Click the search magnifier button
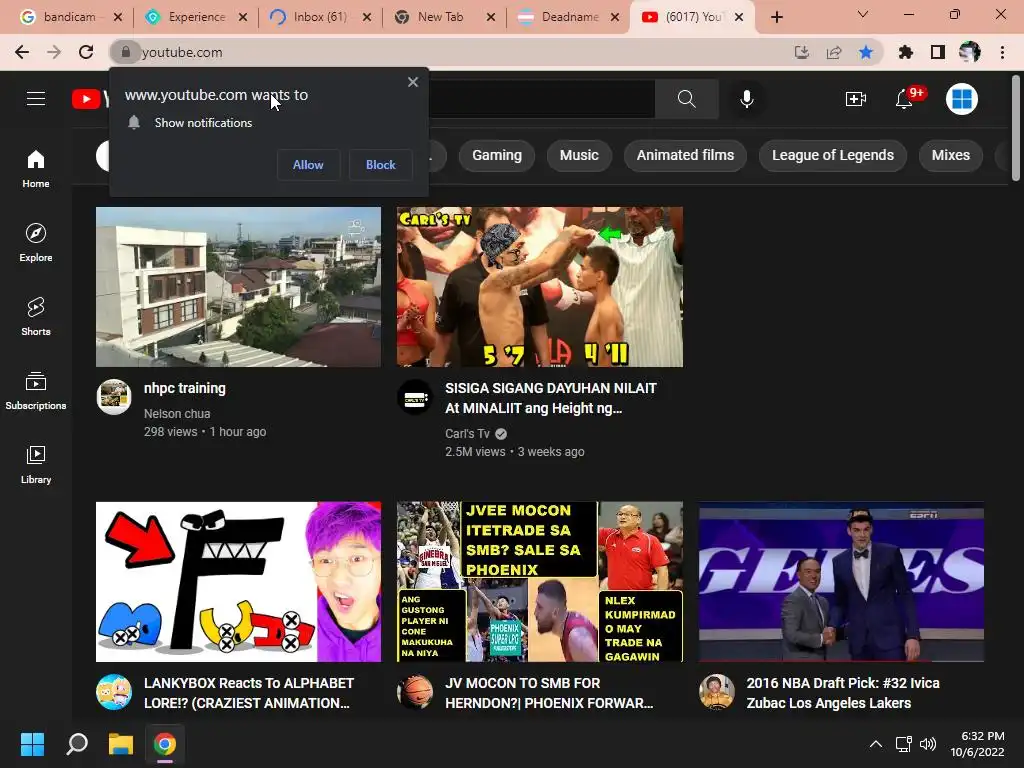 tap(686, 99)
